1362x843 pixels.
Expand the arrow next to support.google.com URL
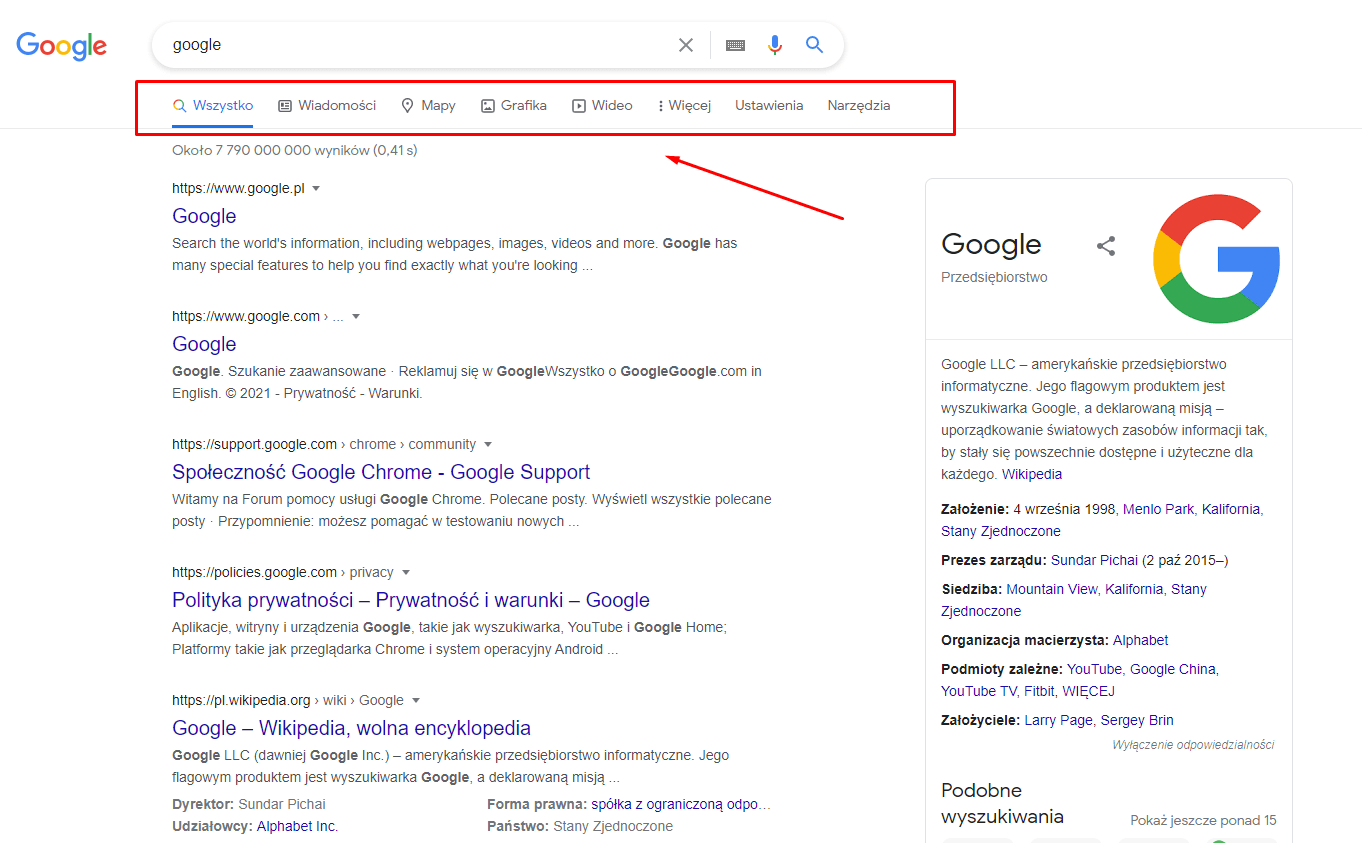pyautogui.click(x=488, y=444)
